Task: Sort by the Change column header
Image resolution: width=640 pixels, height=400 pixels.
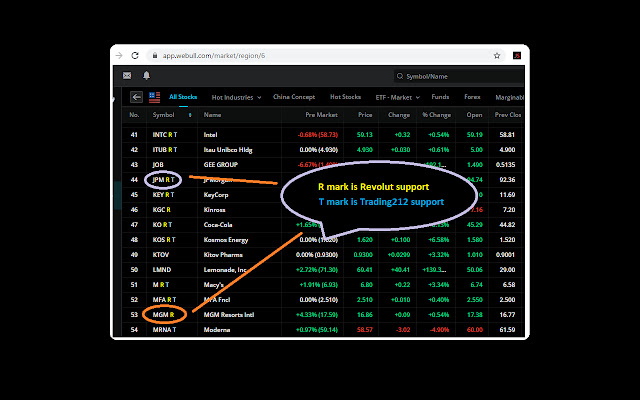Action: pos(399,115)
